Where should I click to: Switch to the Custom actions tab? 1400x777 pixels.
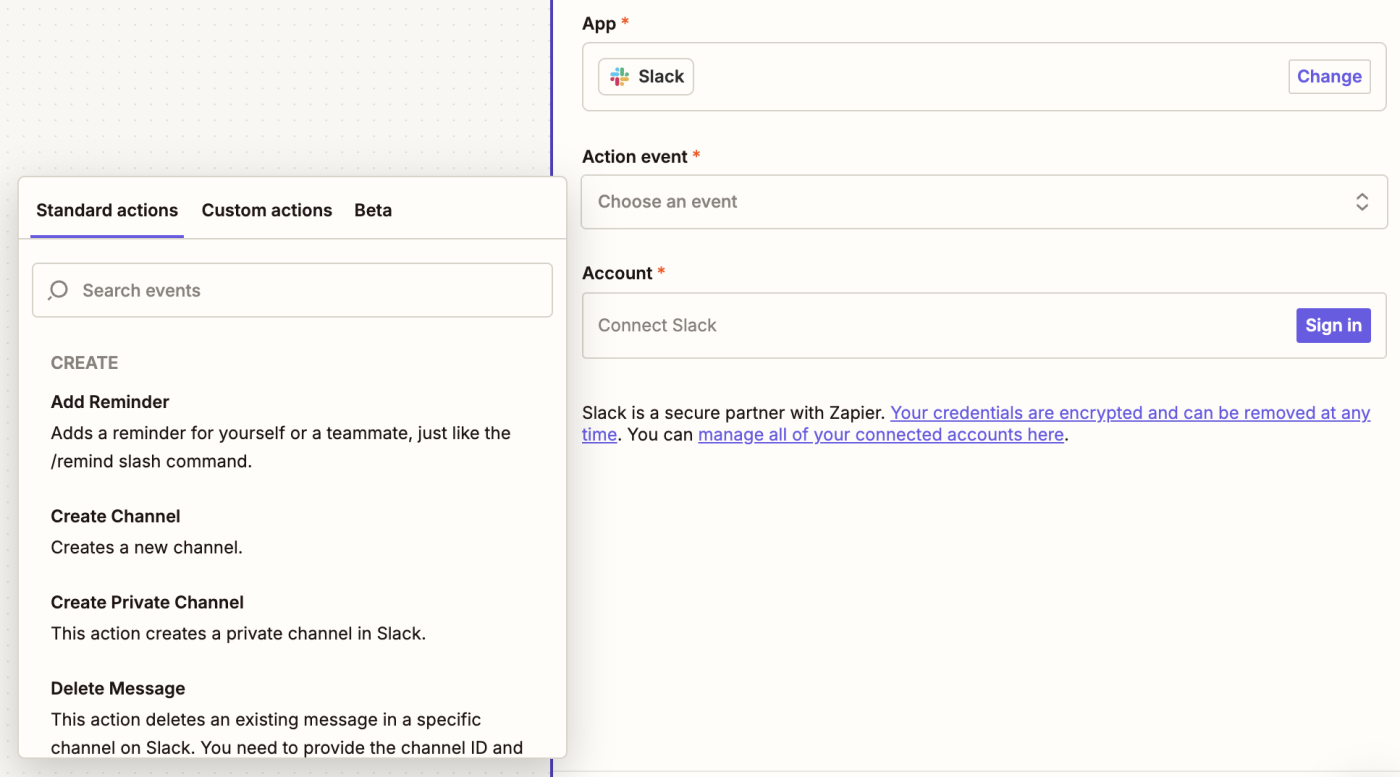(x=267, y=210)
